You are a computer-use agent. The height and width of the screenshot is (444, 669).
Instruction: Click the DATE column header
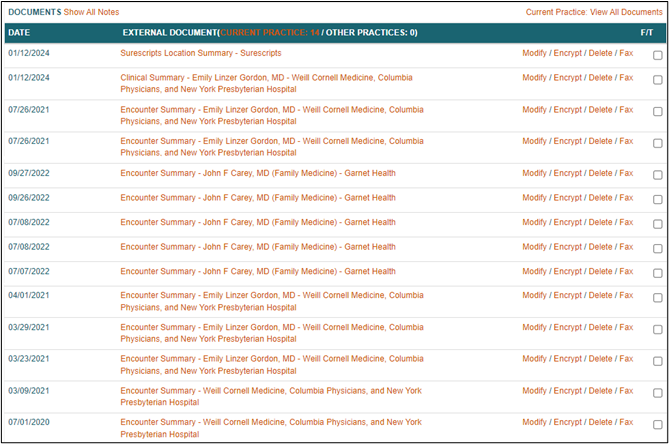tap(19, 33)
